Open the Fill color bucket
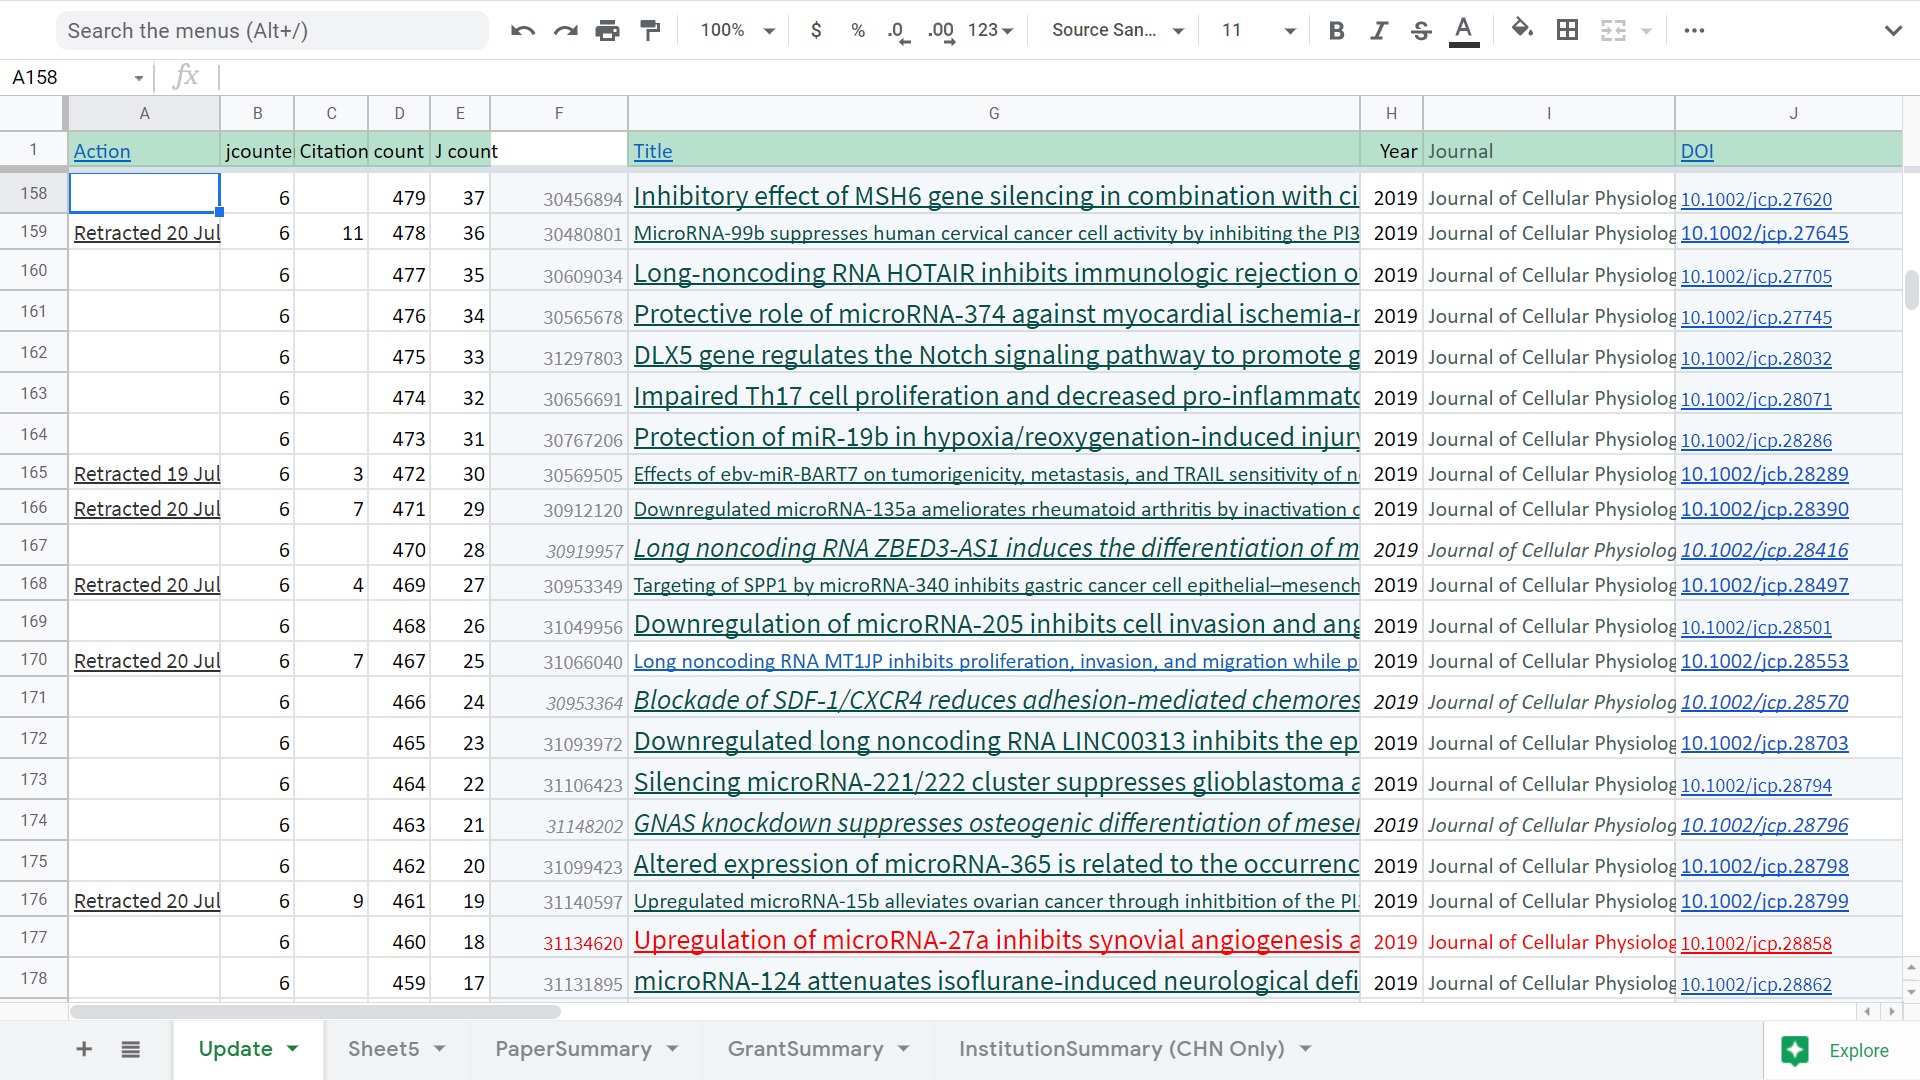The image size is (1920, 1080). tap(1522, 29)
